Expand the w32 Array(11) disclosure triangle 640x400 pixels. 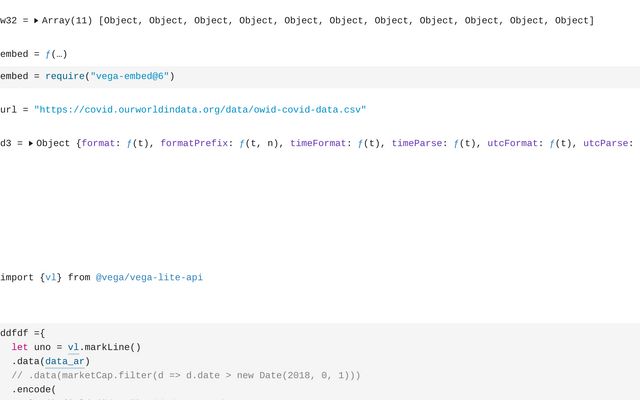36,21
